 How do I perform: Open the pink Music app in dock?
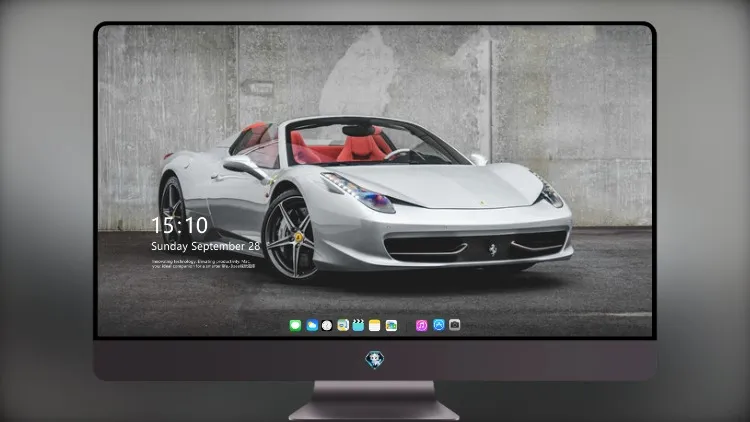pos(421,326)
